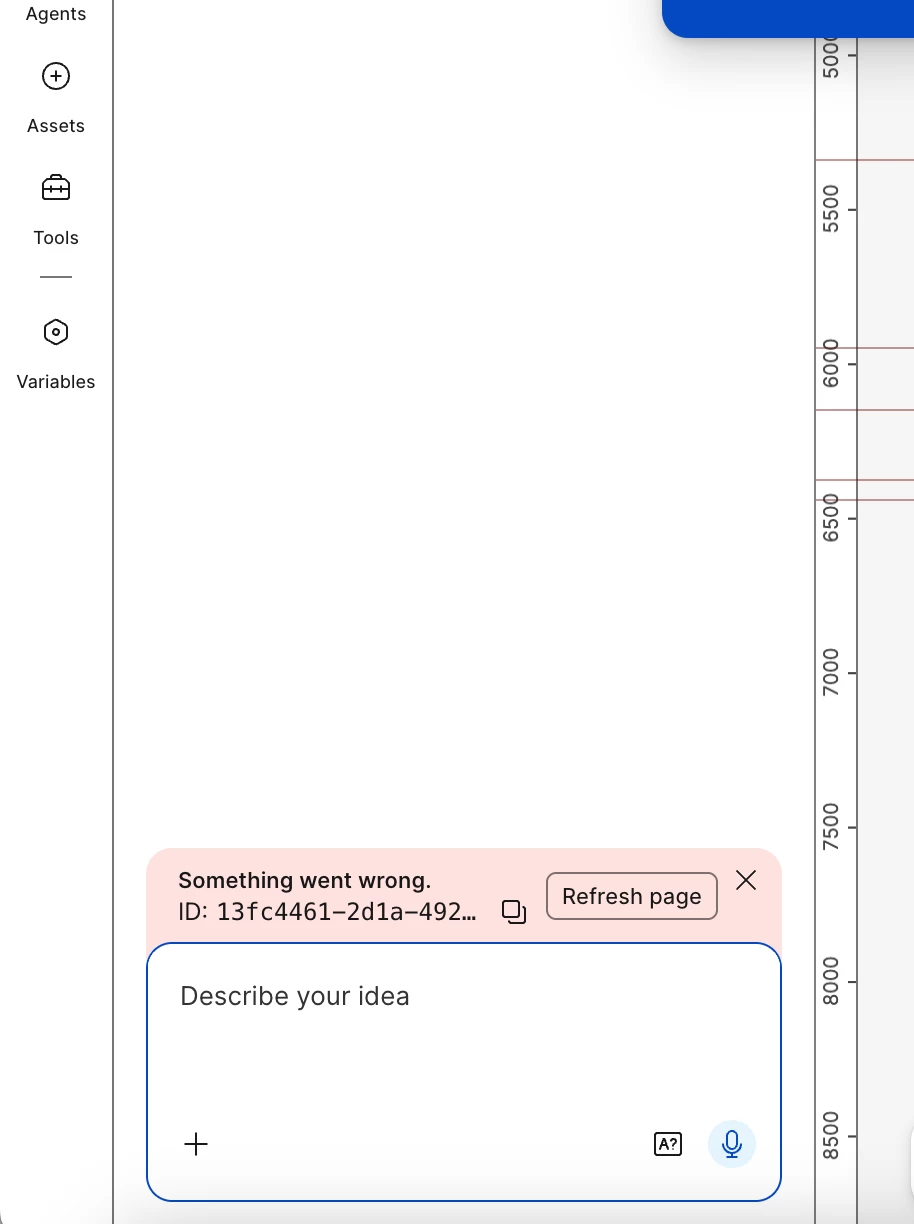Screen dimensions: 914x1224
Task: Click the truncated error ID text
Action: (328, 911)
